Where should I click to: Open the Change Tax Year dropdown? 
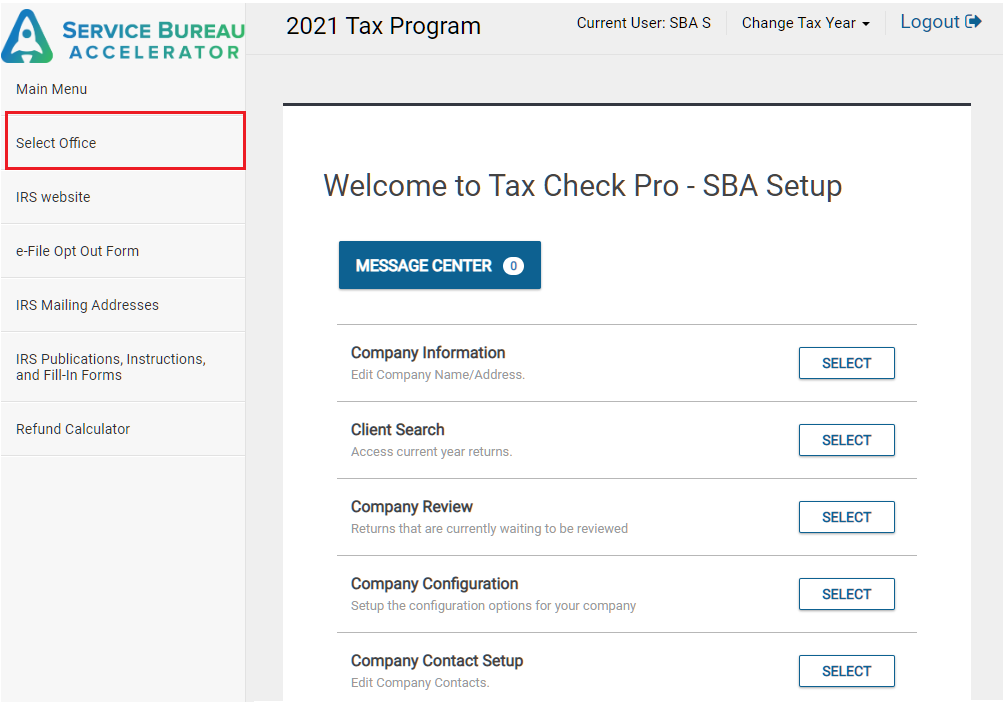coord(805,23)
